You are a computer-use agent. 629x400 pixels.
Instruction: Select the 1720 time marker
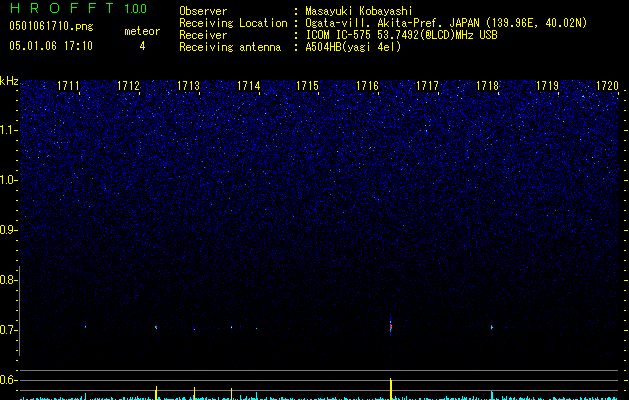pyautogui.click(x=607, y=87)
